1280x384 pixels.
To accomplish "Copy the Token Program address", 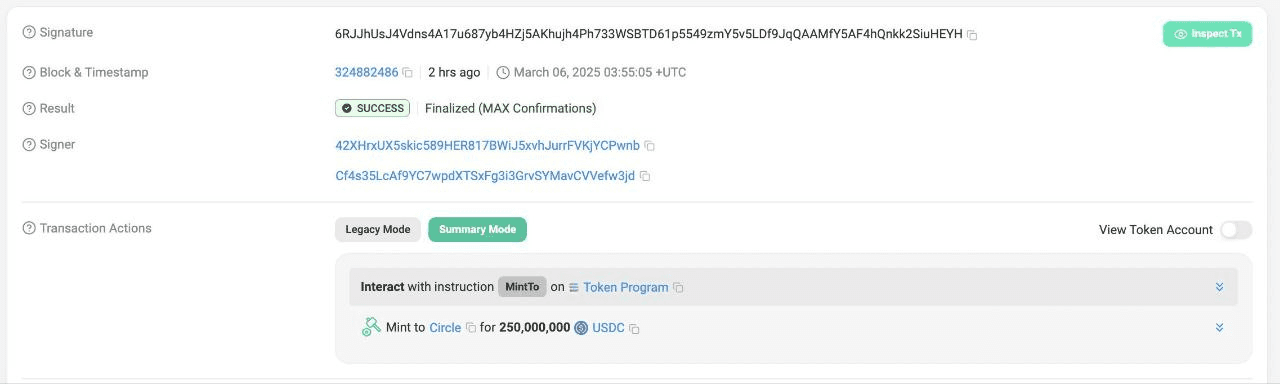I will 678,288.
